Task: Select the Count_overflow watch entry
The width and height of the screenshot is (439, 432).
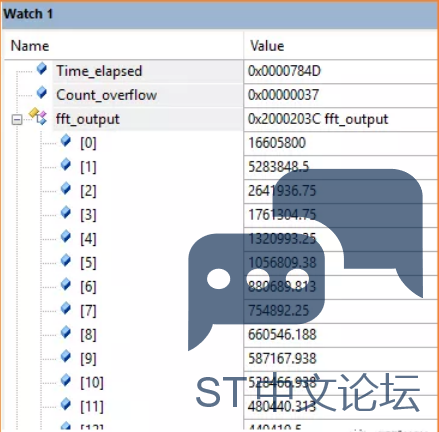Action: [x=106, y=95]
